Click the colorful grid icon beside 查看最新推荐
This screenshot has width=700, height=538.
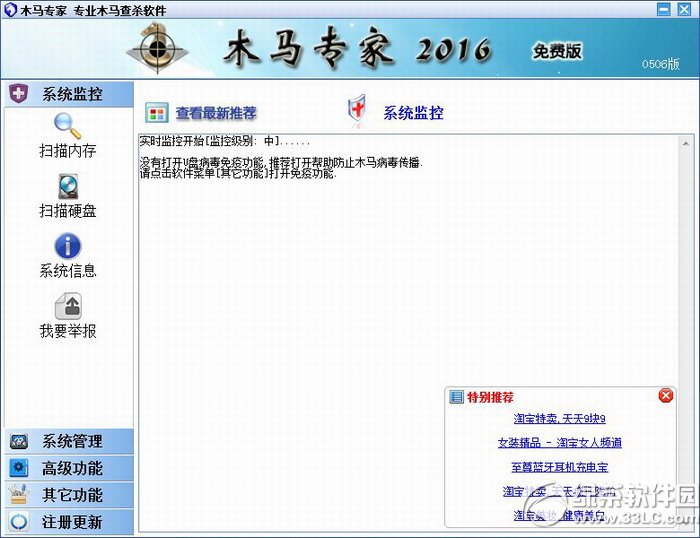point(157,113)
